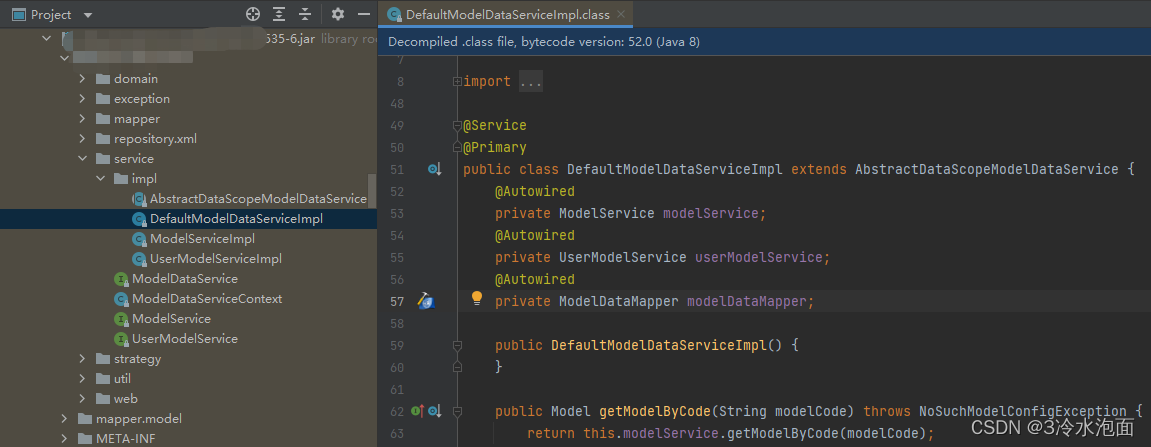
Task: Hide the Project tool window
Action: (x=363, y=14)
